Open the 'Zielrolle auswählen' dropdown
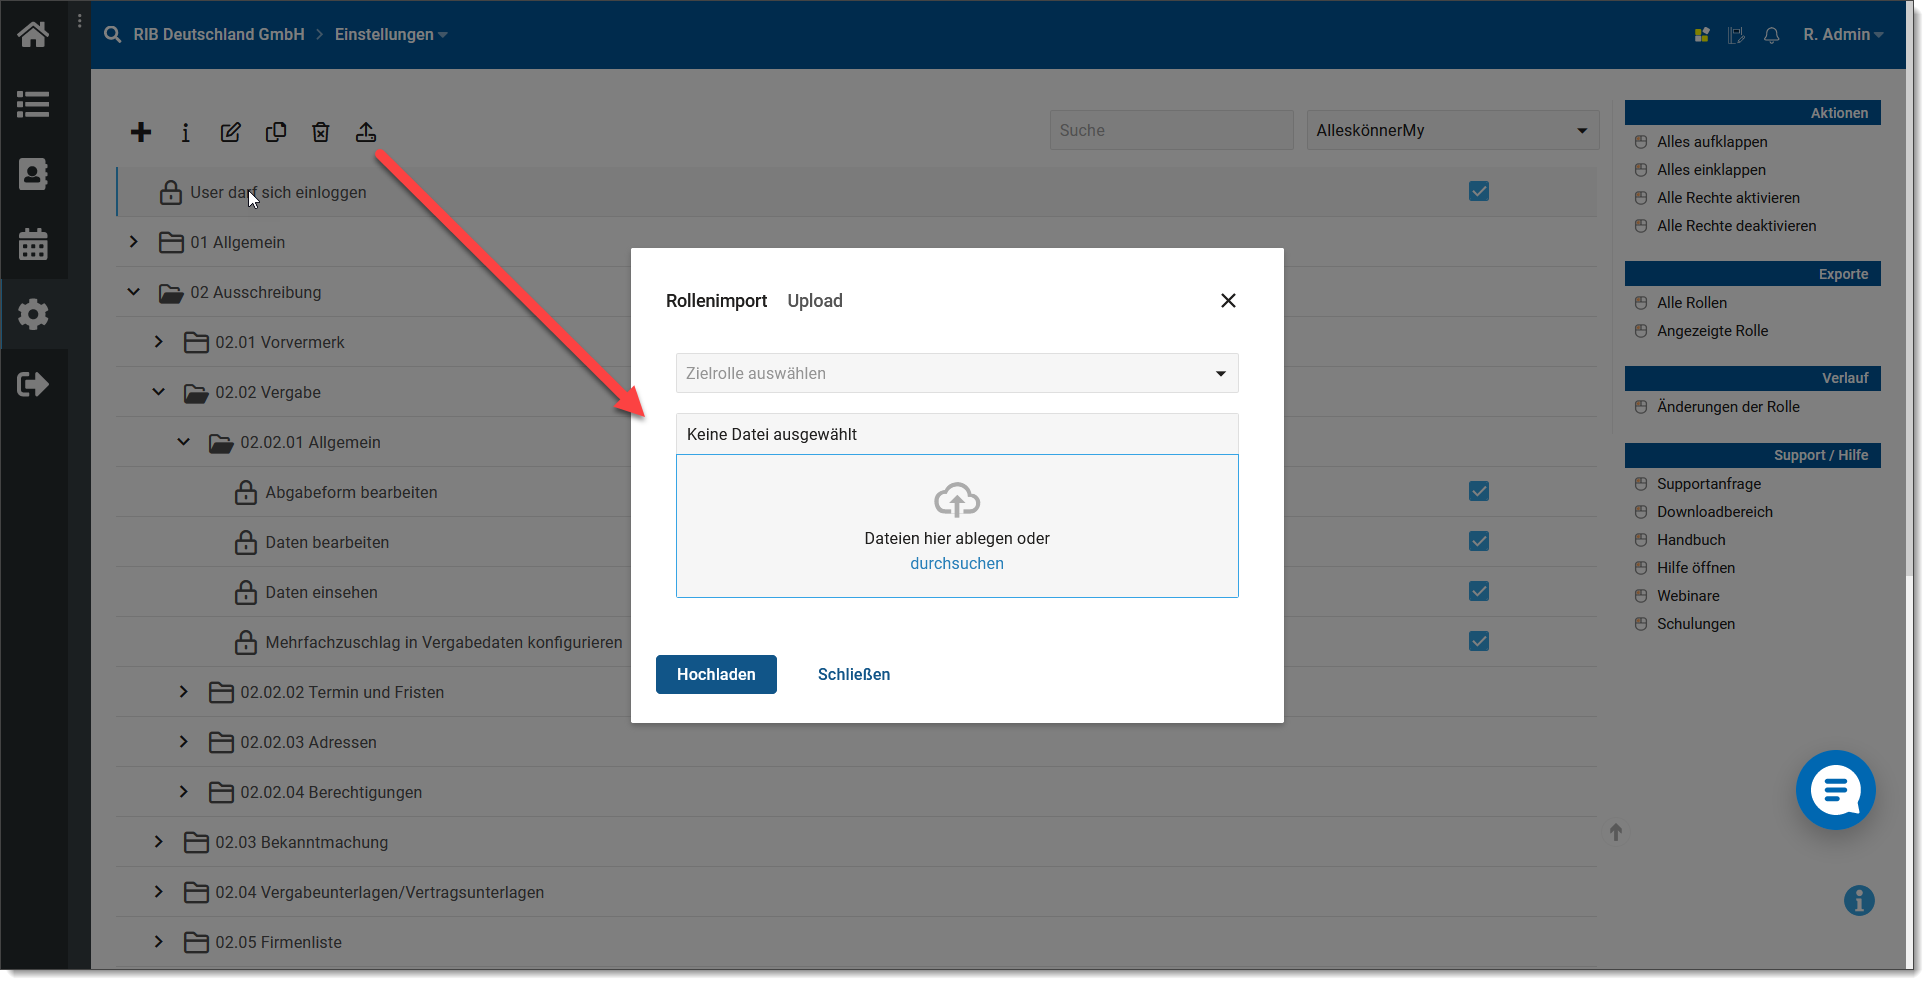The height and width of the screenshot is (985, 1929). 957,373
